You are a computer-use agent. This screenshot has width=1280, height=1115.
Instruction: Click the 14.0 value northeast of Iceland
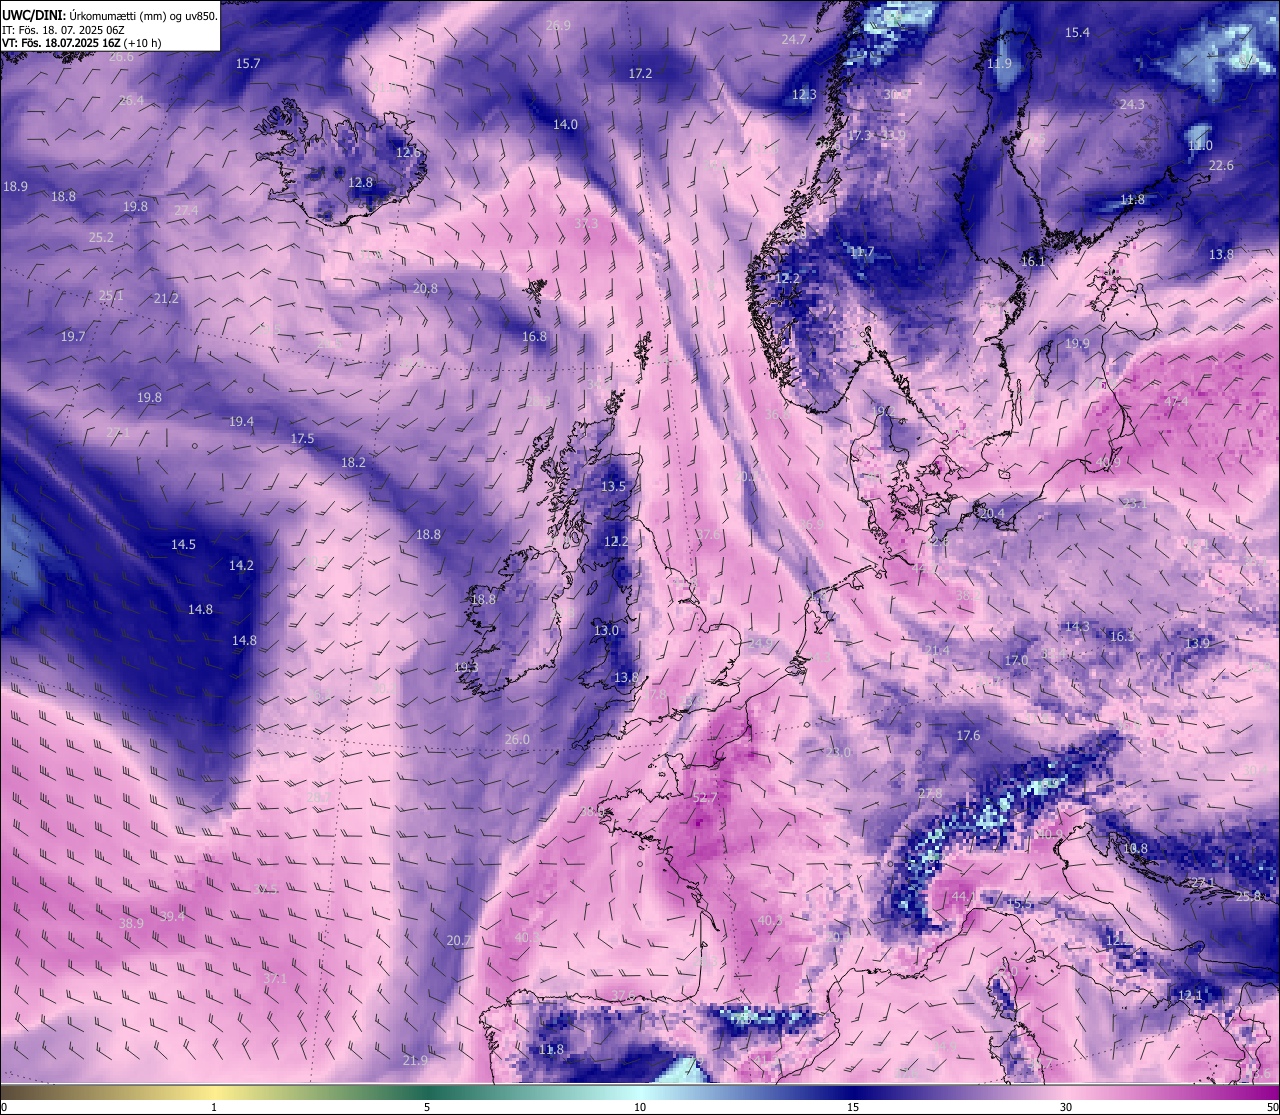(x=565, y=125)
